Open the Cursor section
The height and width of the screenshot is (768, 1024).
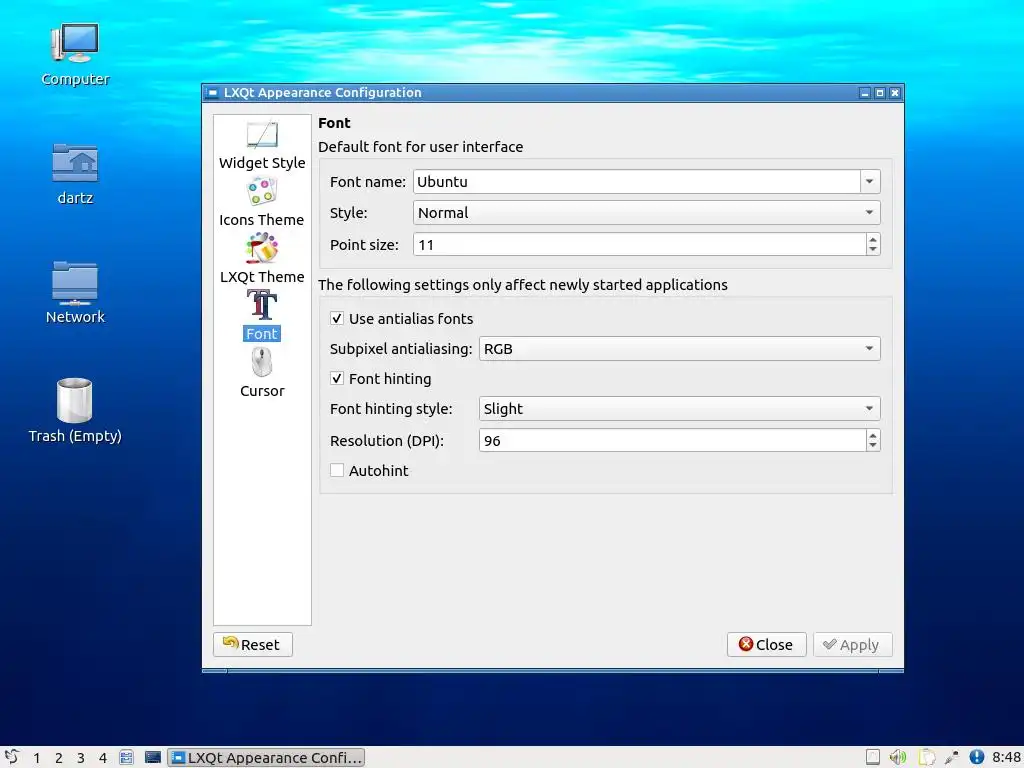pos(262,374)
